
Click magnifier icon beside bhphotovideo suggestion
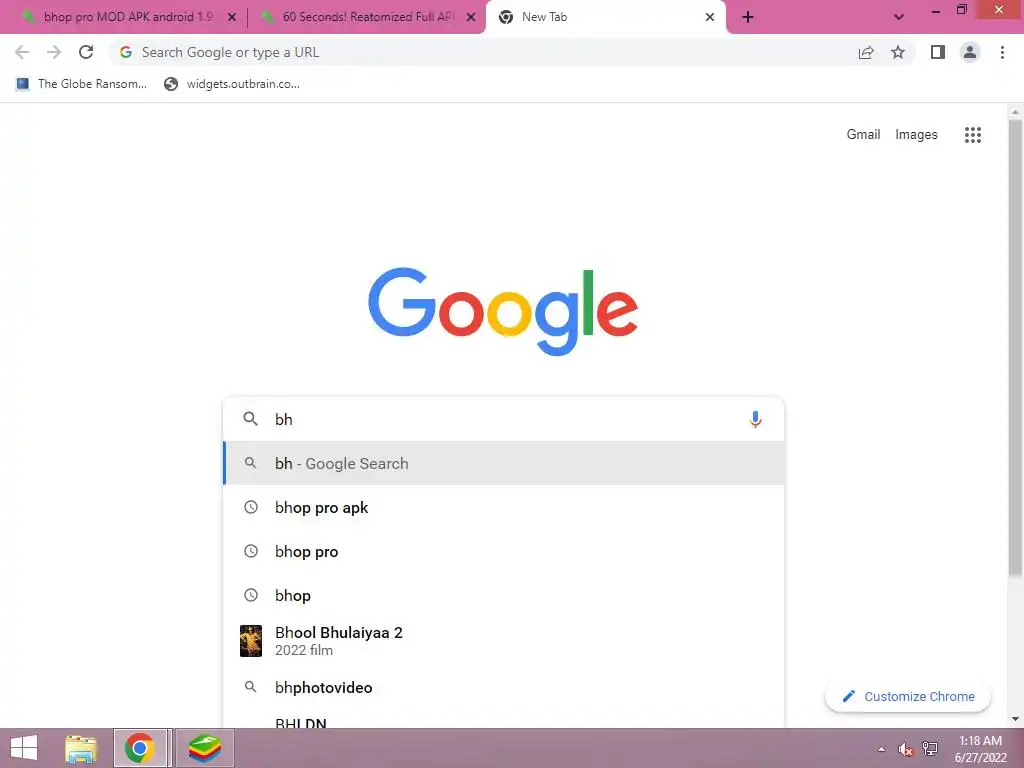point(251,687)
